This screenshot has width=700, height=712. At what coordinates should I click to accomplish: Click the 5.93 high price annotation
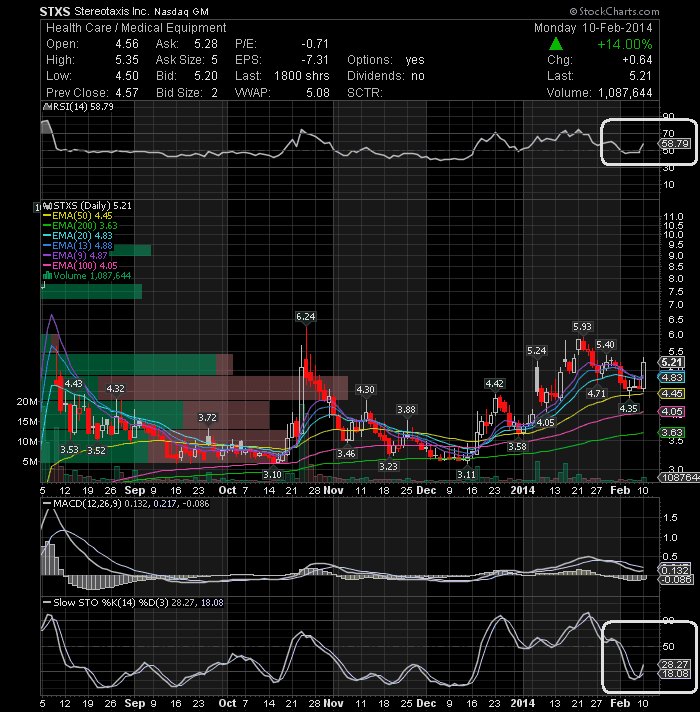tap(582, 326)
